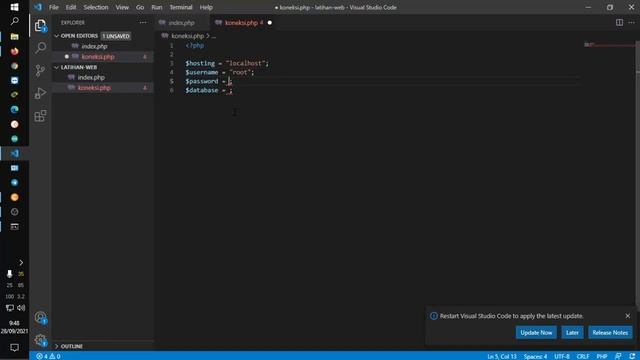Click Ln 5, Col 13 status item
640x360 pixels.
(502, 356)
